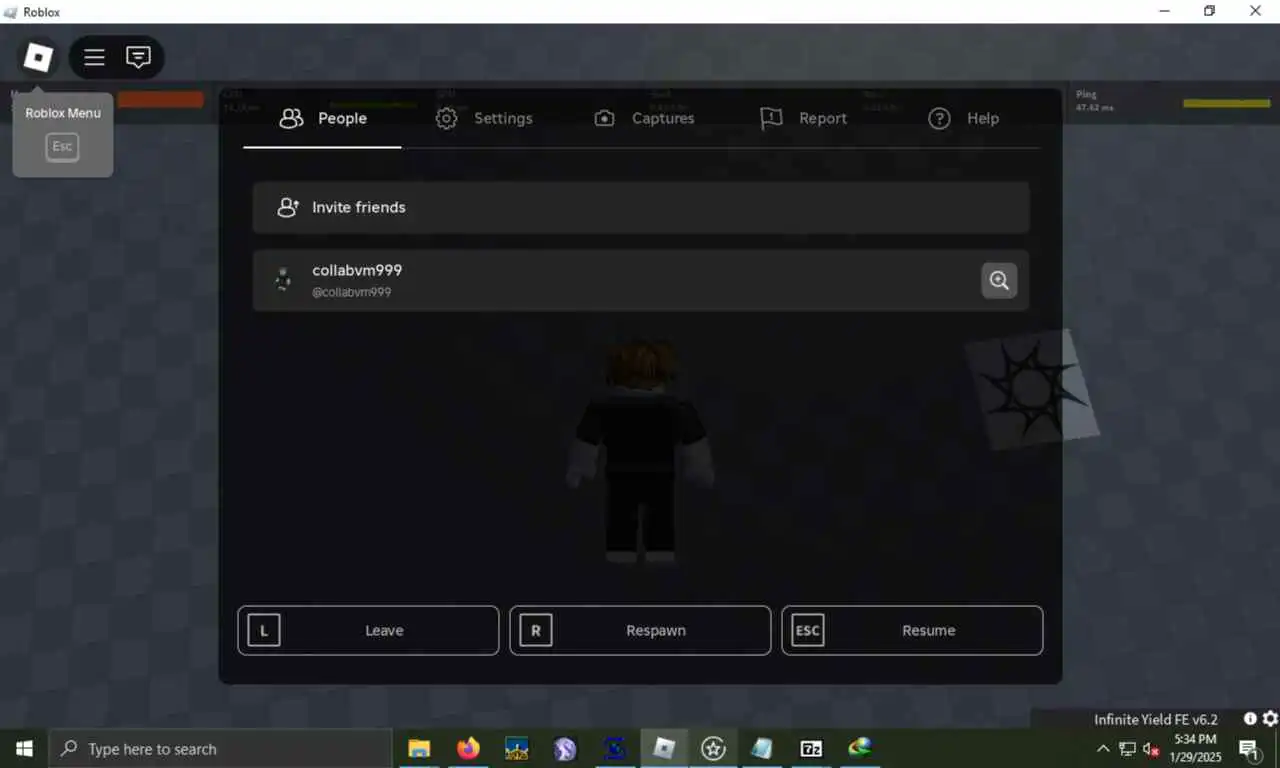Open the circled star taskbar icon

tap(713, 748)
